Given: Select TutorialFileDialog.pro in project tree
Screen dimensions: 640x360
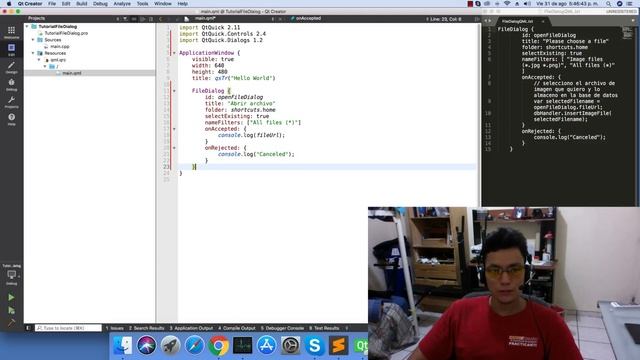Looking at the screenshot, I should (66, 33).
